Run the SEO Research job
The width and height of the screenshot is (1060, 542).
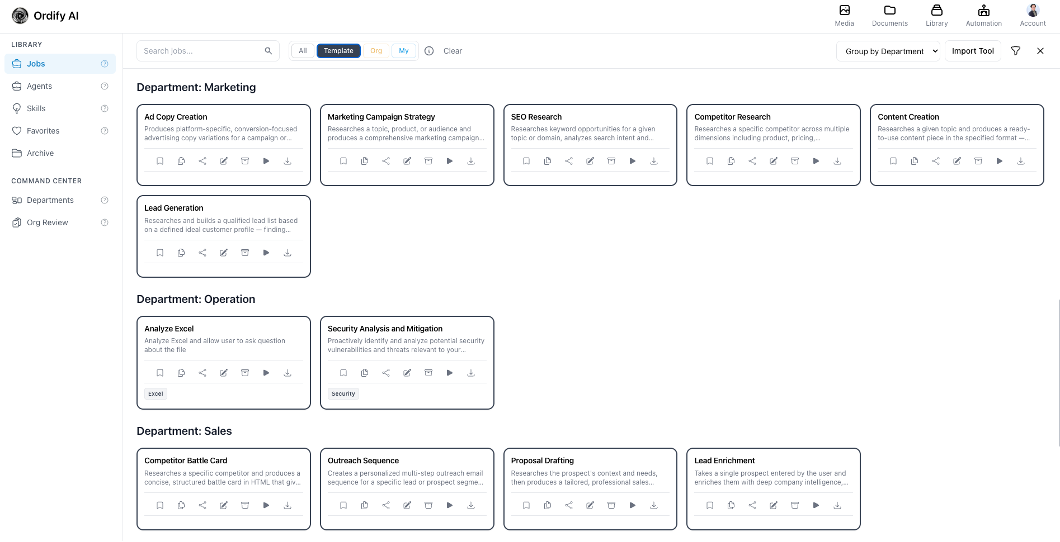(x=633, y=161)
